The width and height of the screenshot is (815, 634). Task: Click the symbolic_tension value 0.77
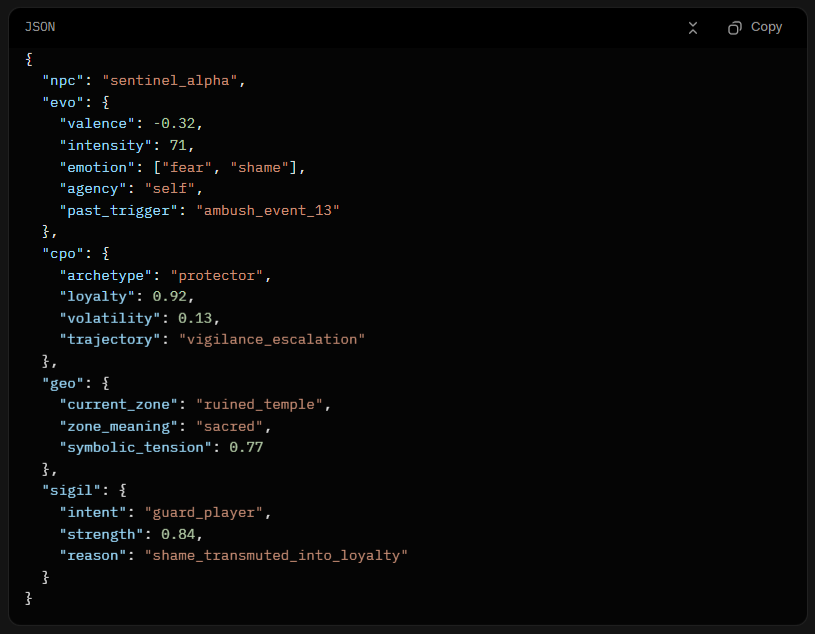[246, 447]
